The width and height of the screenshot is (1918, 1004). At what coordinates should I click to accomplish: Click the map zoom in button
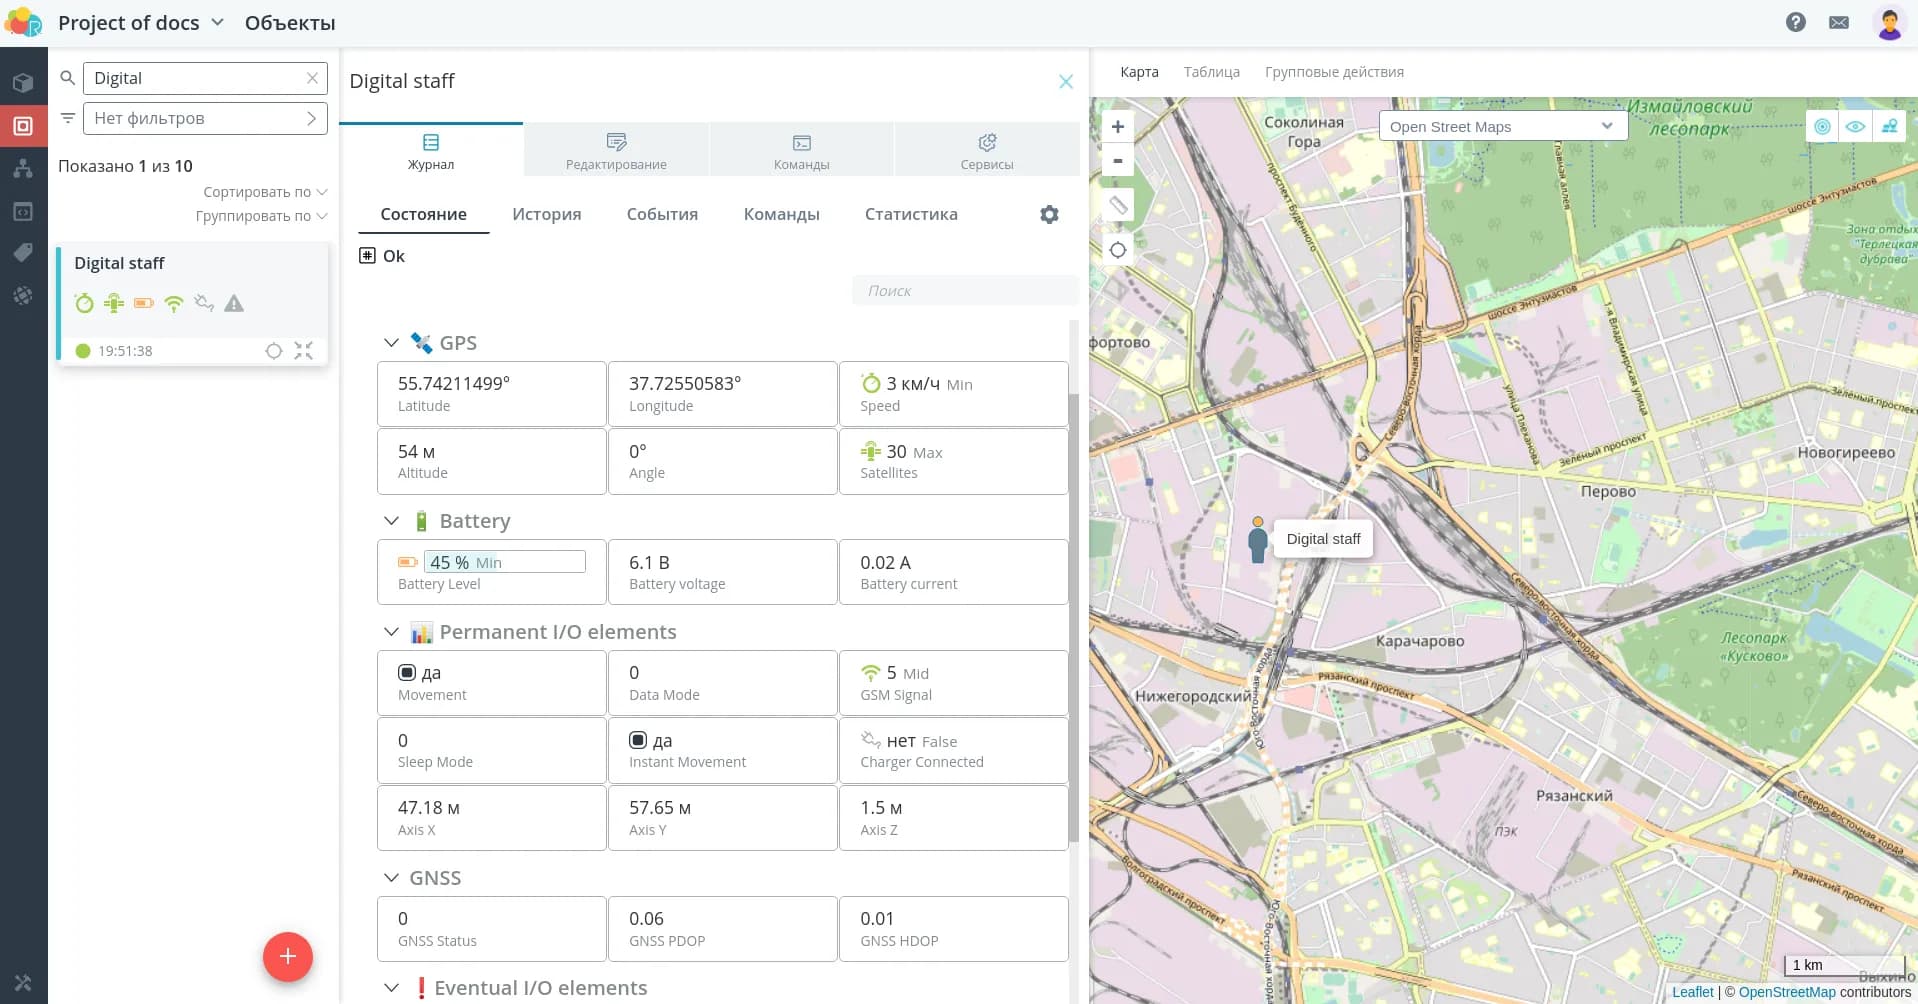click(x=1117, y=127)
